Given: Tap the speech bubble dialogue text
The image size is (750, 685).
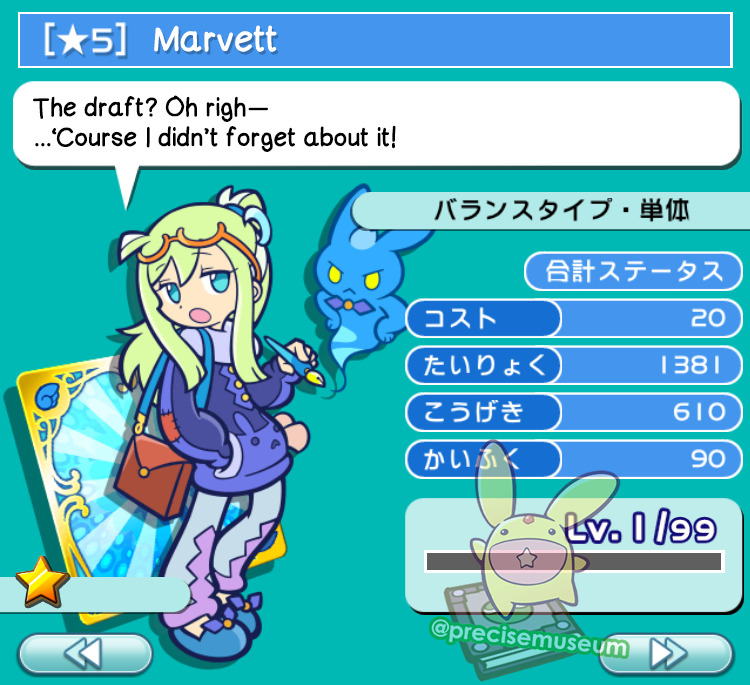Looking at the screenshot, I should (214, 122).
